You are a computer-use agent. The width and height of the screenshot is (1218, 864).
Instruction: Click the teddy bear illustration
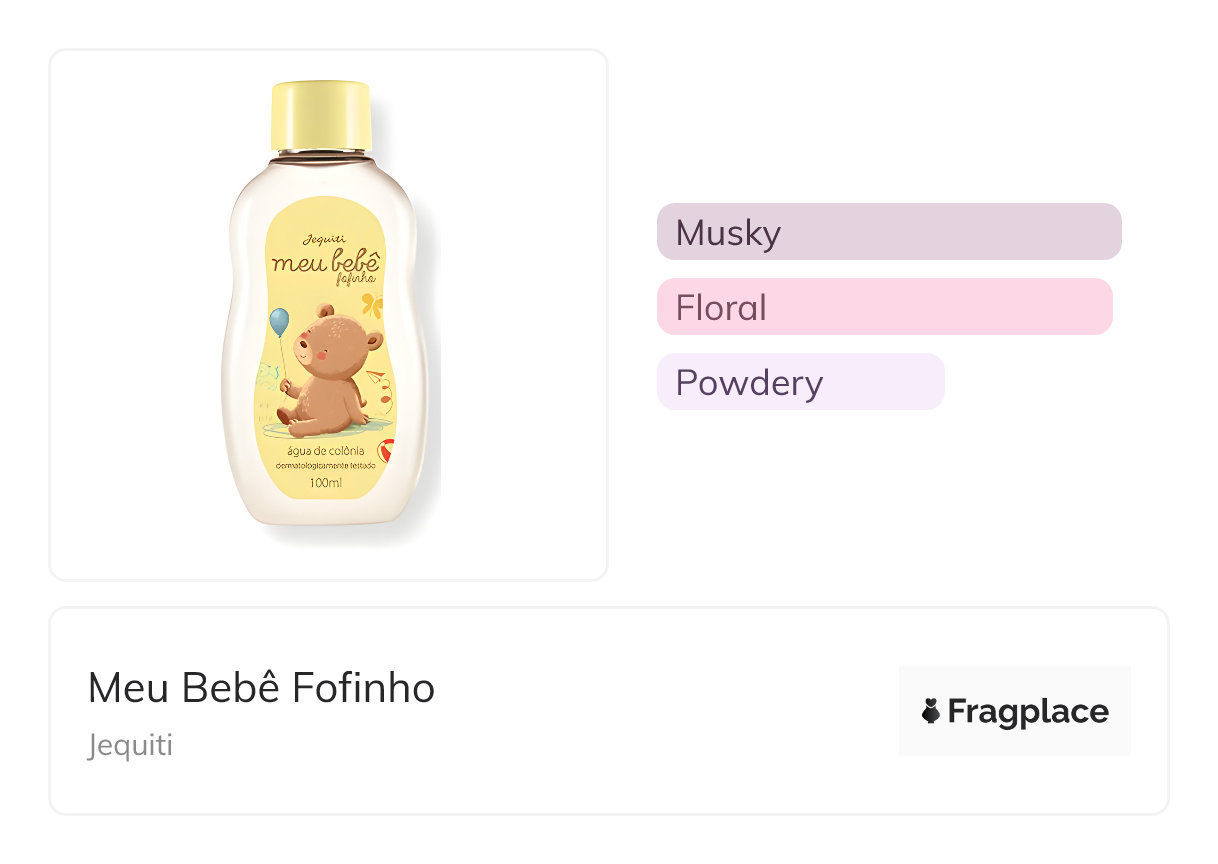click(x=330, y=368)
